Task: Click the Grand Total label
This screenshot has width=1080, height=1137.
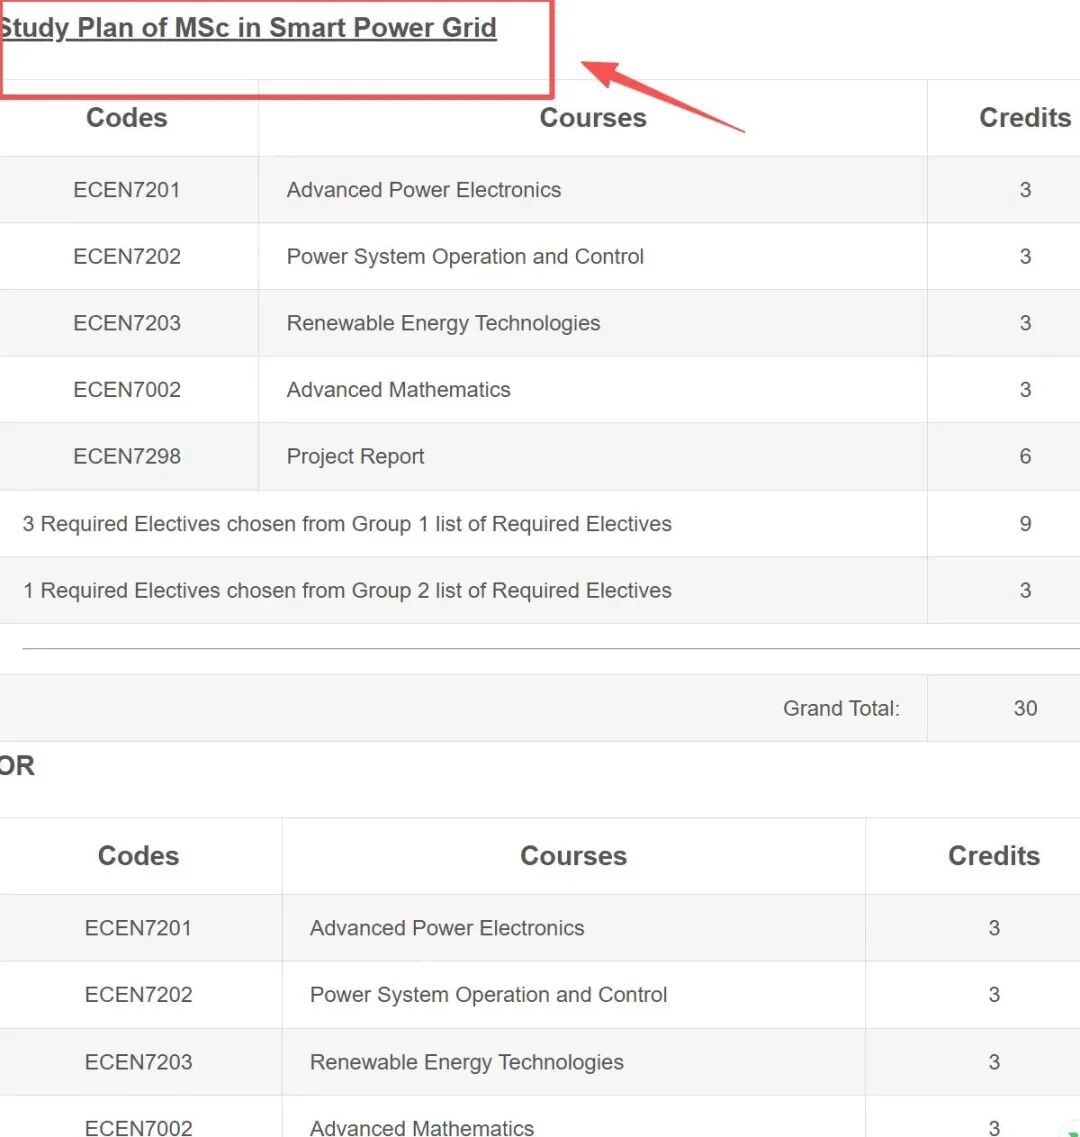Action: (x=840, y=709)
